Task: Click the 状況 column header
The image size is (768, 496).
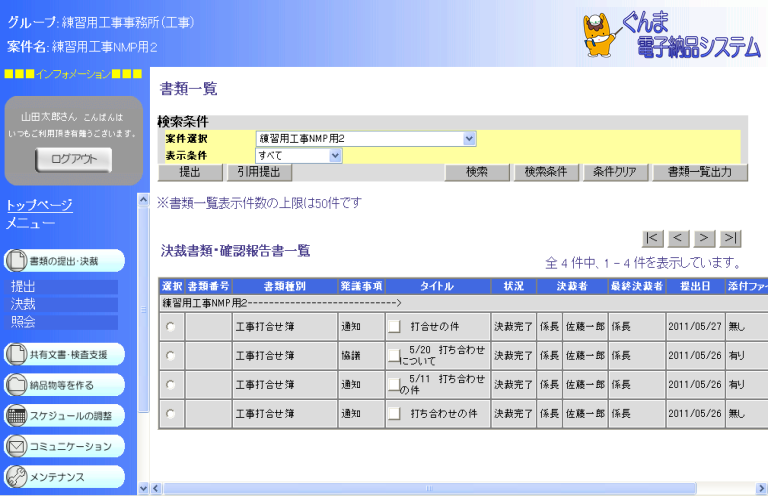Action: point(514,286)
